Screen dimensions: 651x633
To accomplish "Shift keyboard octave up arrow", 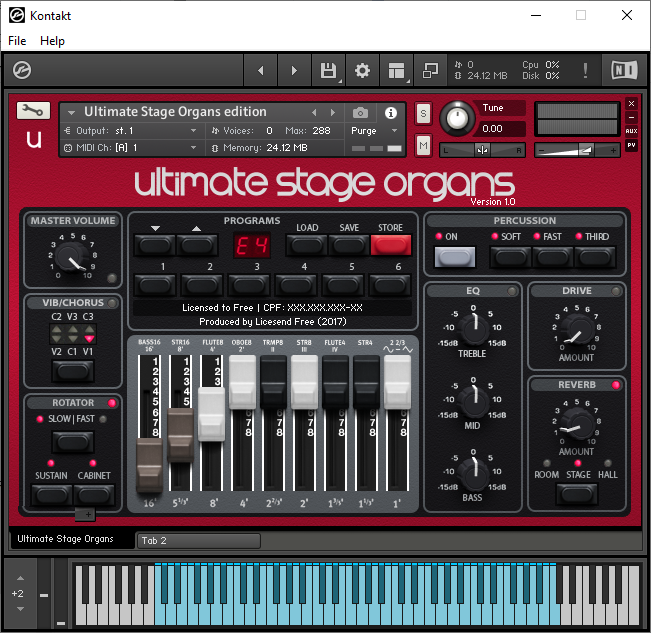I will [20, 578].
